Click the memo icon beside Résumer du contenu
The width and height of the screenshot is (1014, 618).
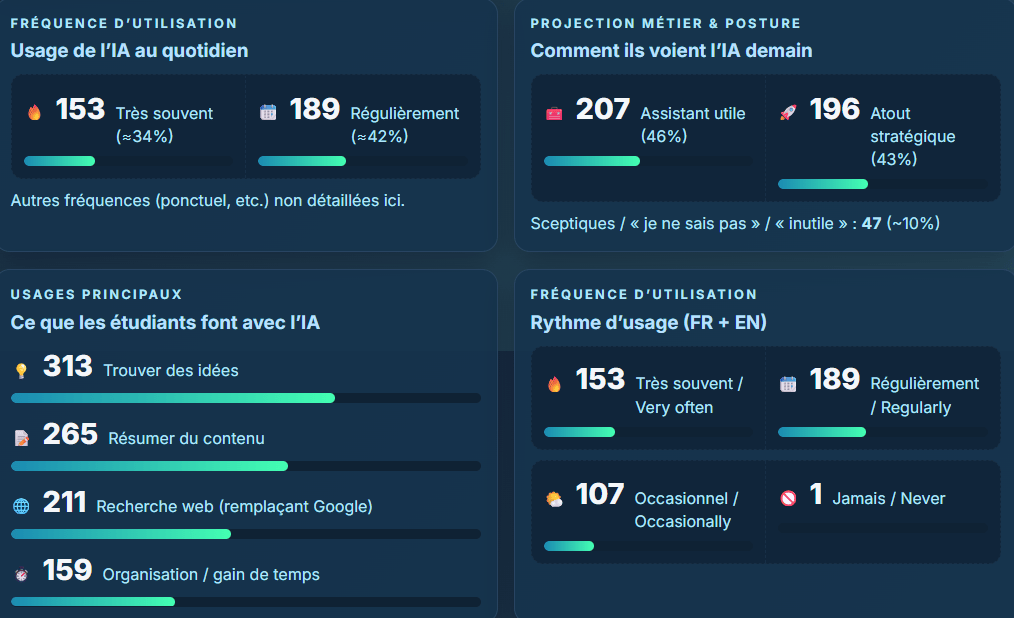[x=21, y=438]
